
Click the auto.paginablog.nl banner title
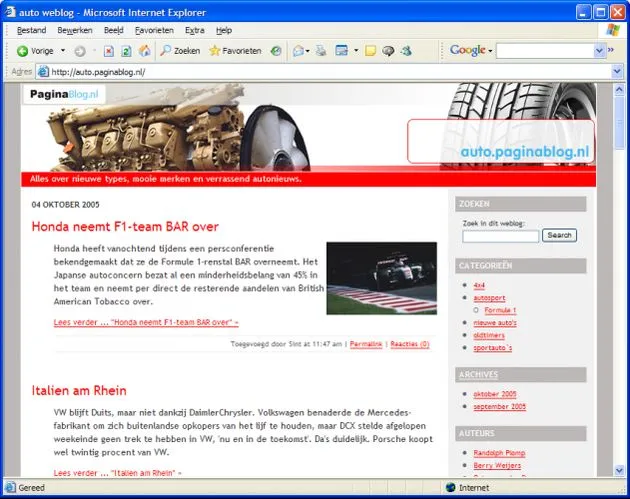[524, 152]
